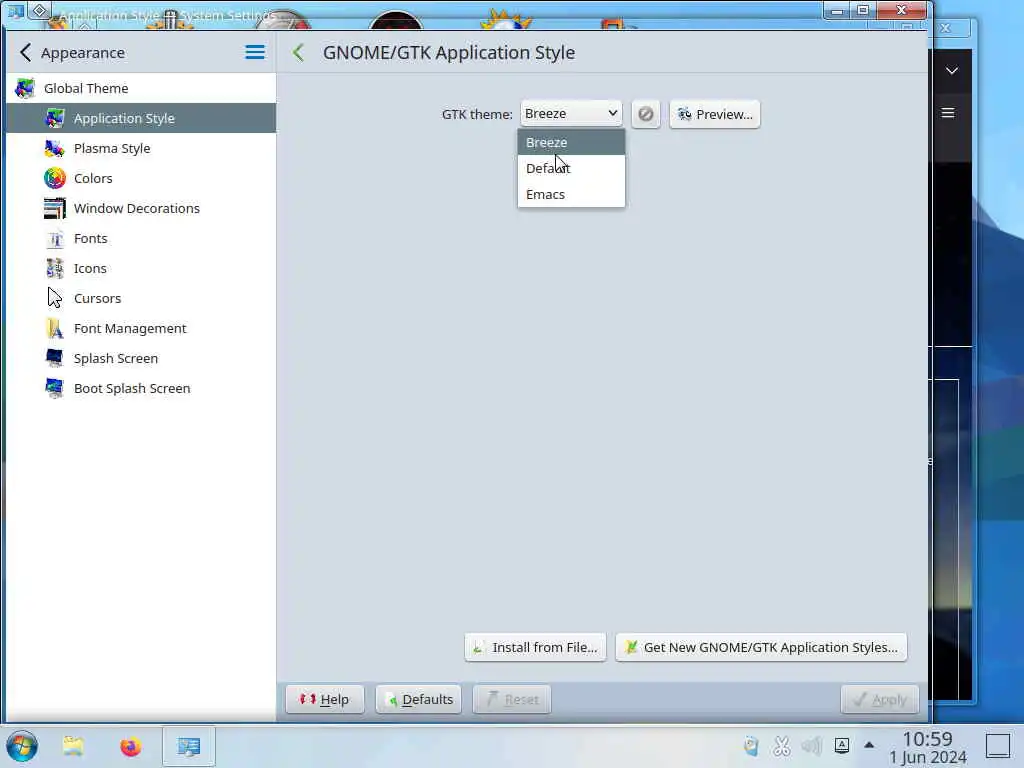Open the window menu icon in the title bar
Screen dimensions: 1024x768
16,11
